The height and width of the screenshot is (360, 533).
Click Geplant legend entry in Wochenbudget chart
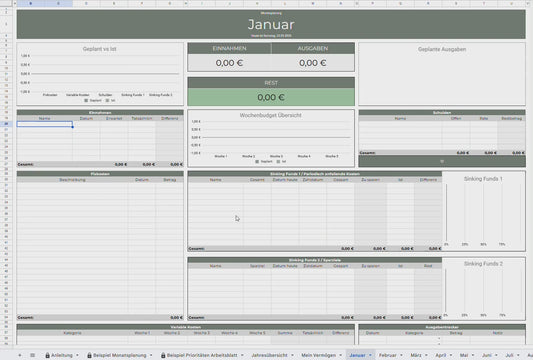(264, 161)
